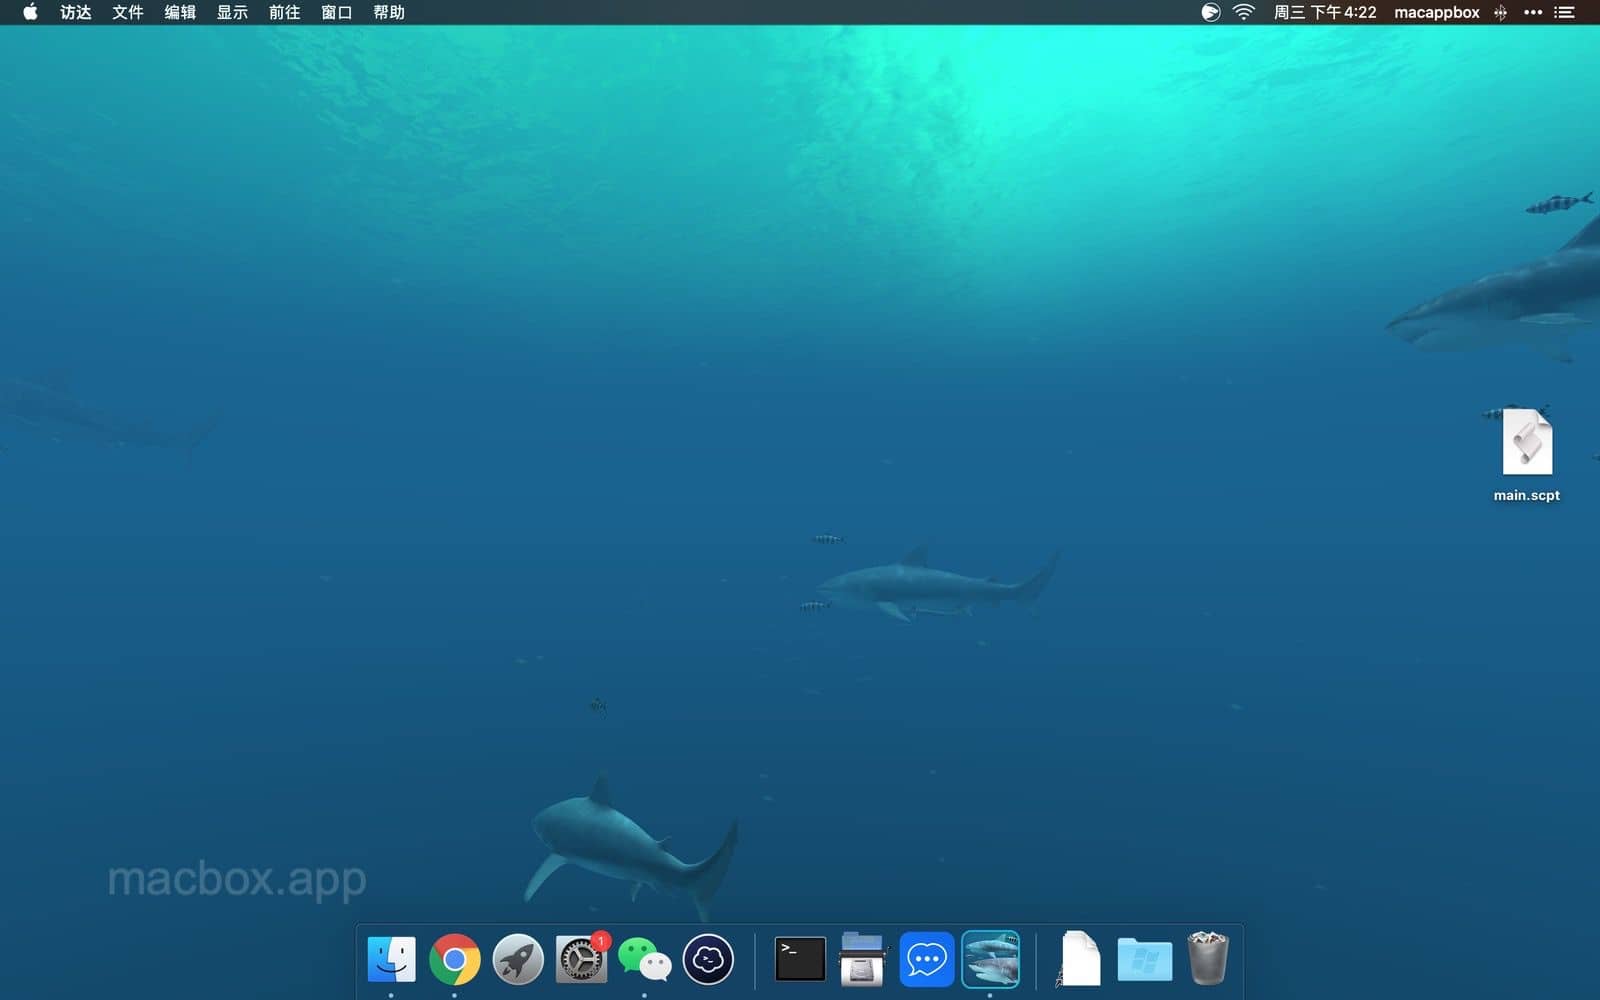Launch Google Chrome from the Dock
The width and height of the screenshot is (1600, 1000).
[x=455, y=959]
